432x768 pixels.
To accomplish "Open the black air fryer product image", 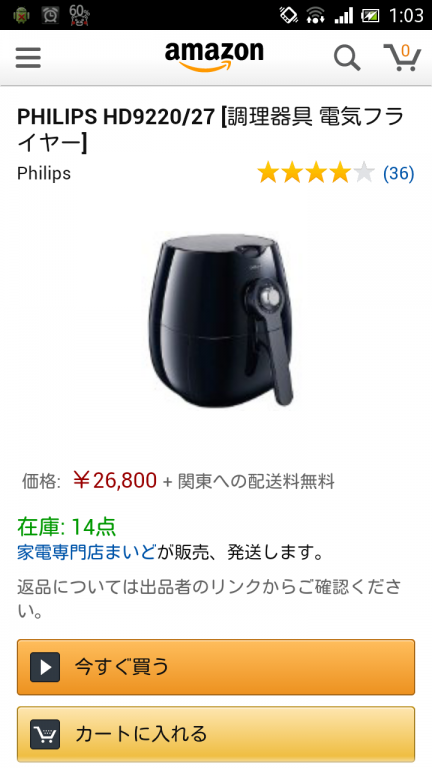I will pyautogui.click(x=222, y=320).
